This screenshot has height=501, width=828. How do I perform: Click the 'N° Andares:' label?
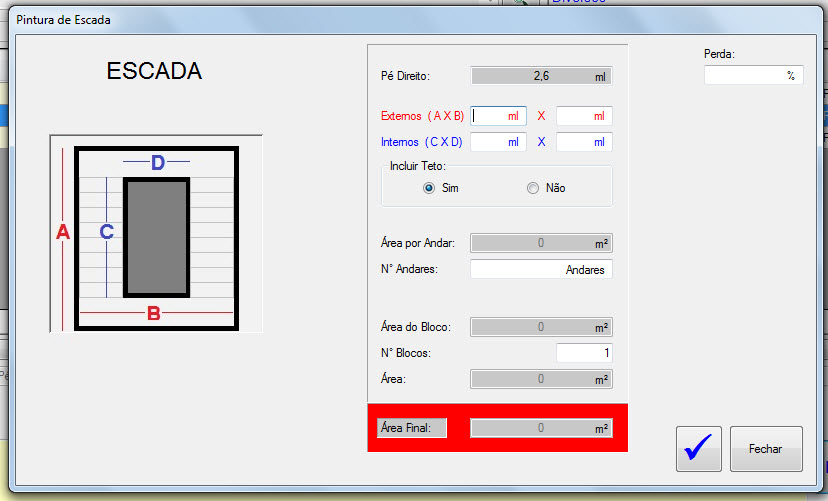[409, 269]
